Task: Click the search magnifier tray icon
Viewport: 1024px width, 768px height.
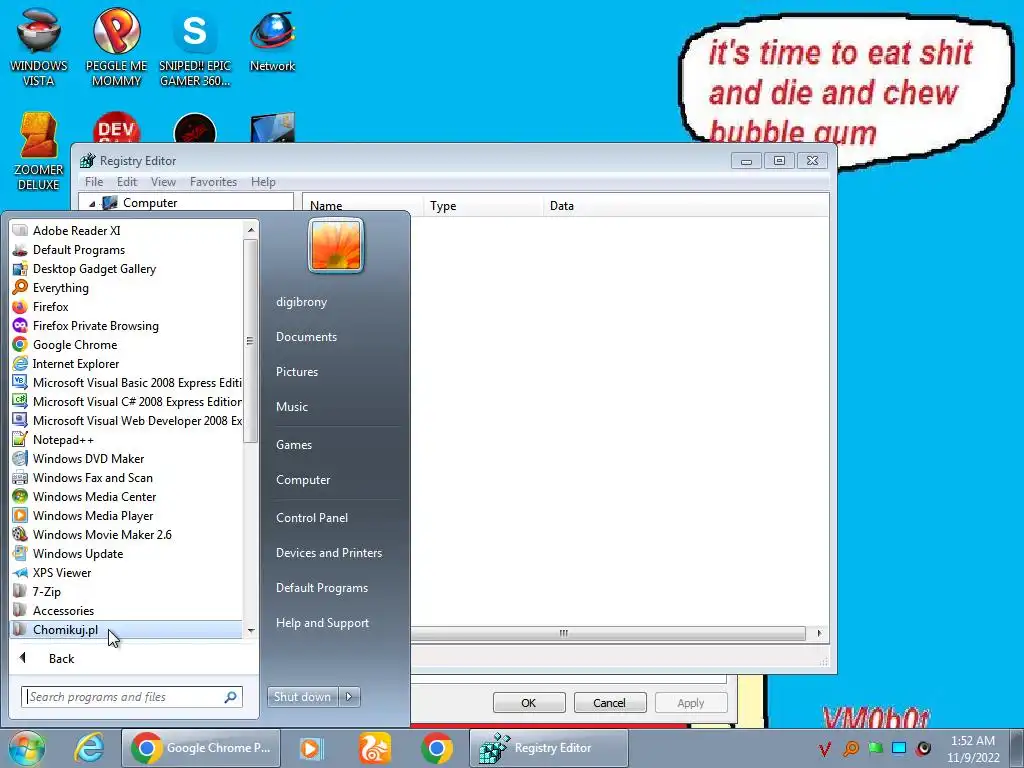Action: tap(851, 748)
